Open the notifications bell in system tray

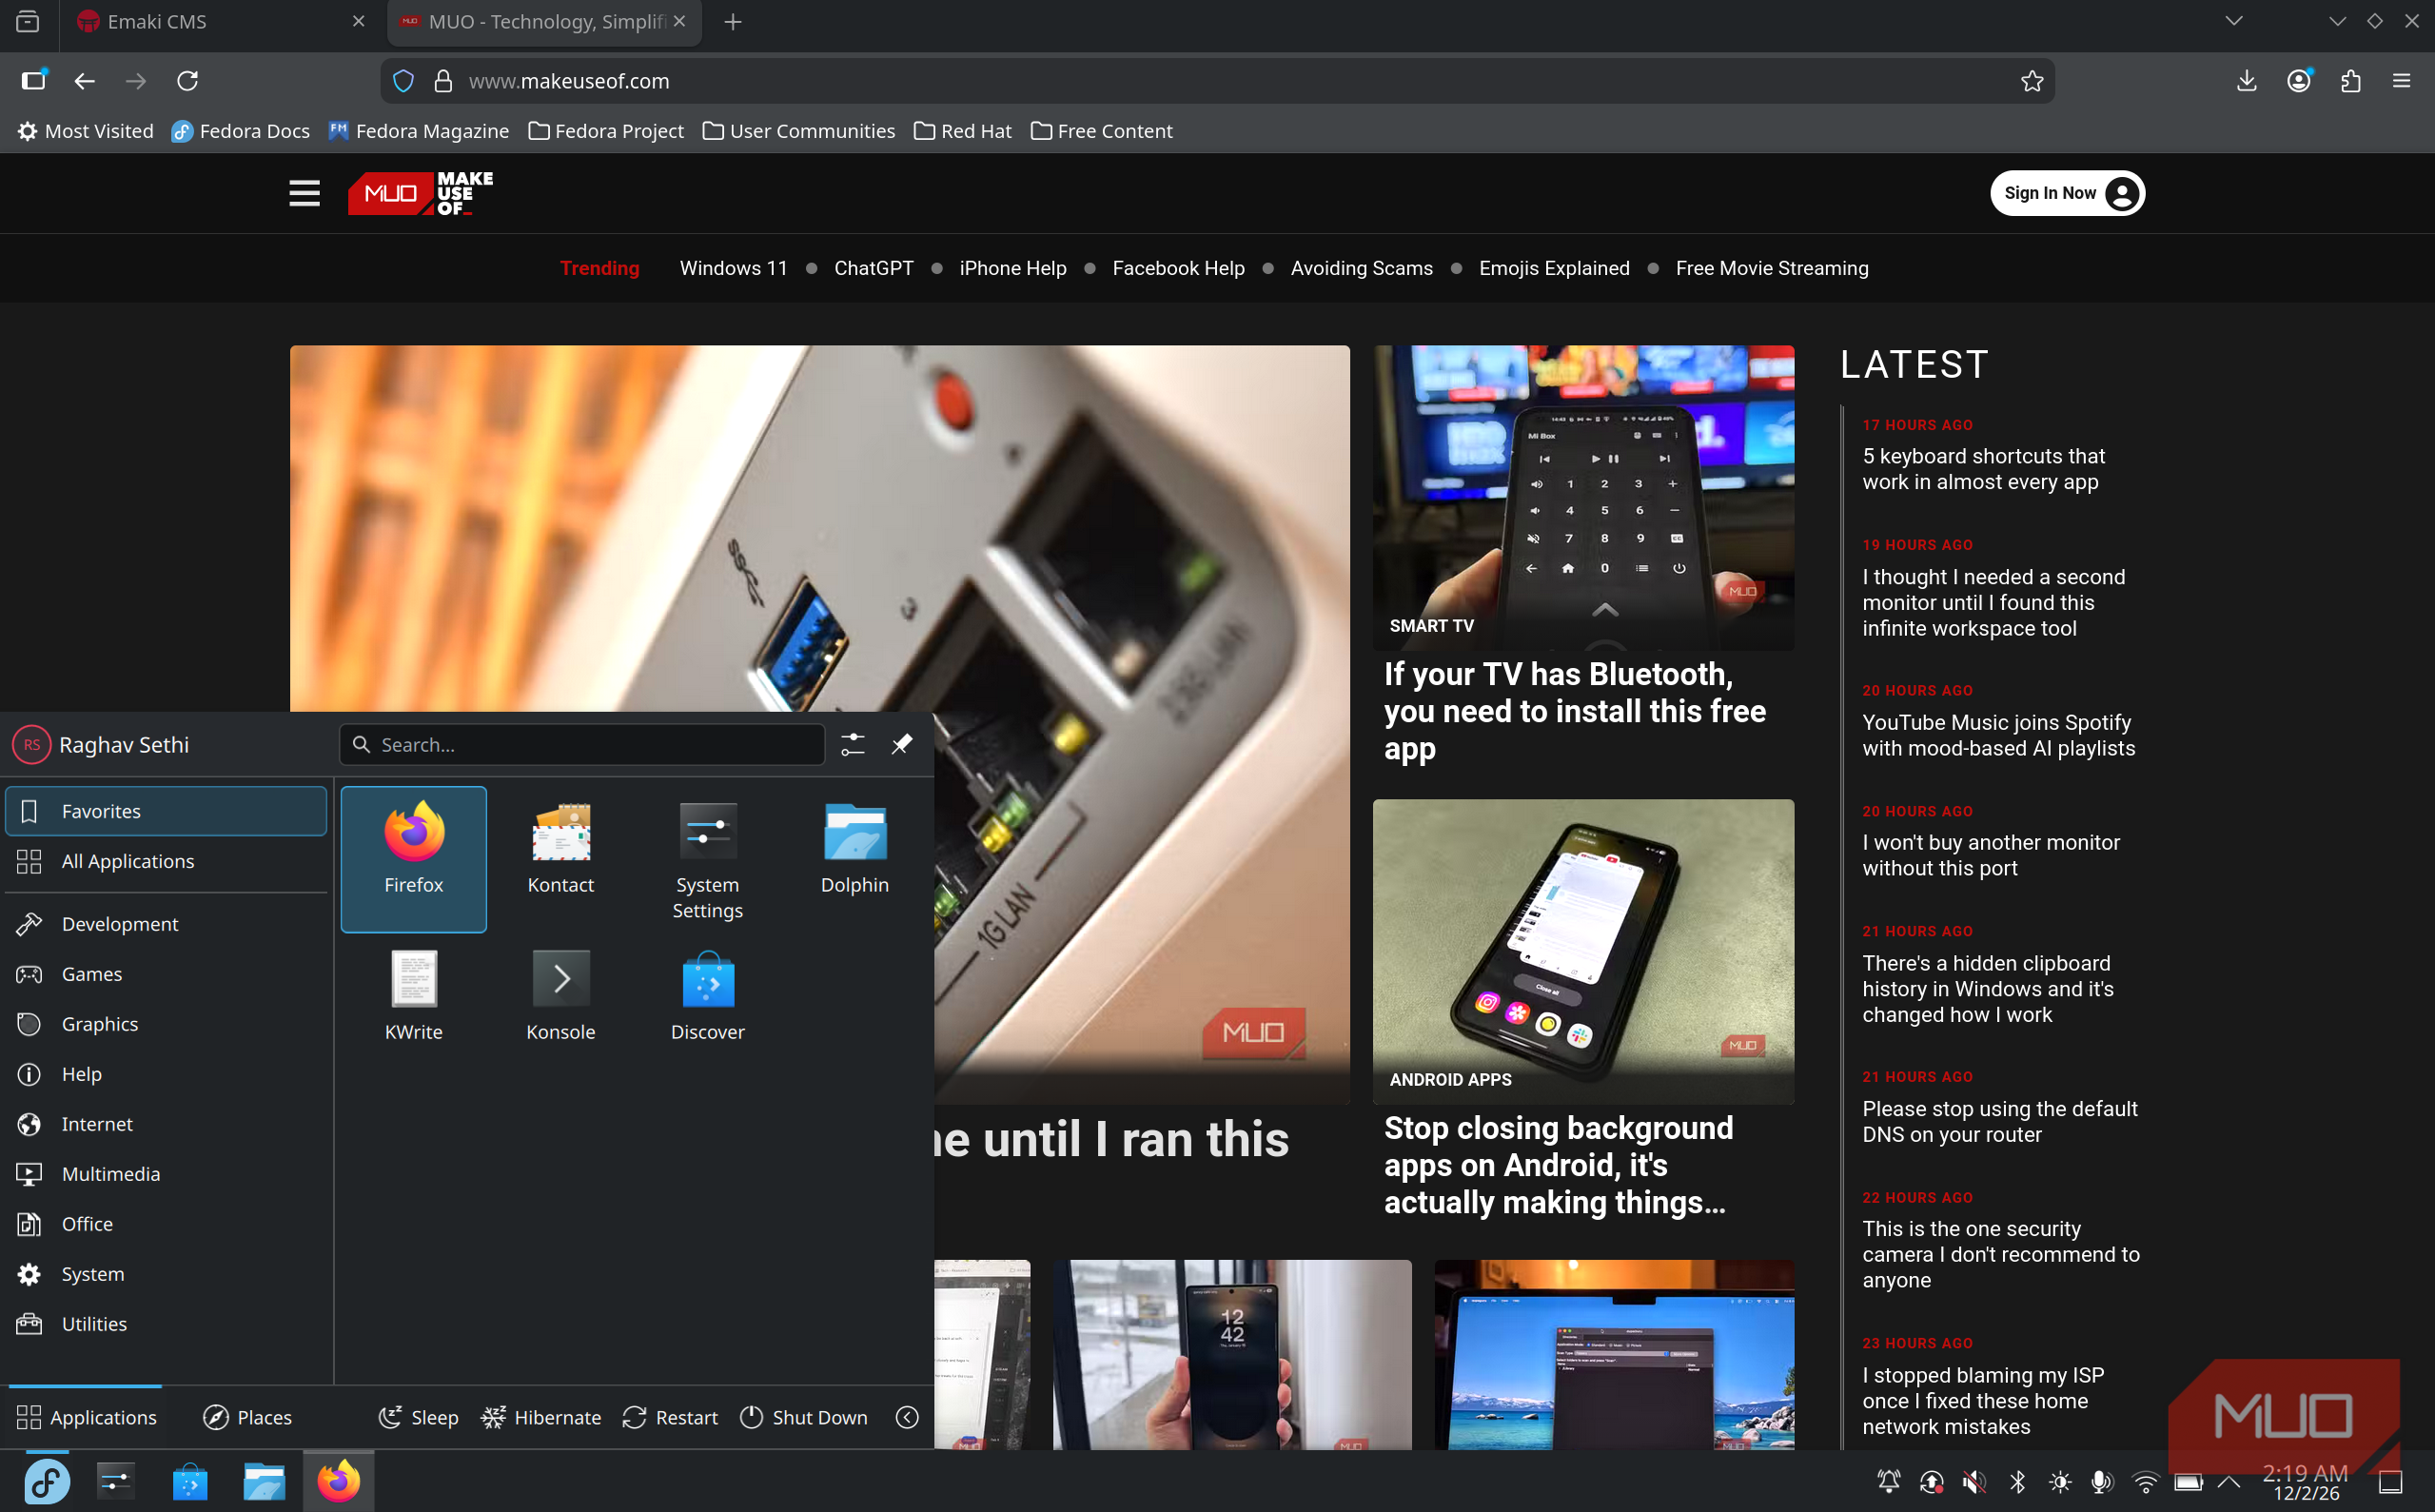[x=1888, y=1482]
